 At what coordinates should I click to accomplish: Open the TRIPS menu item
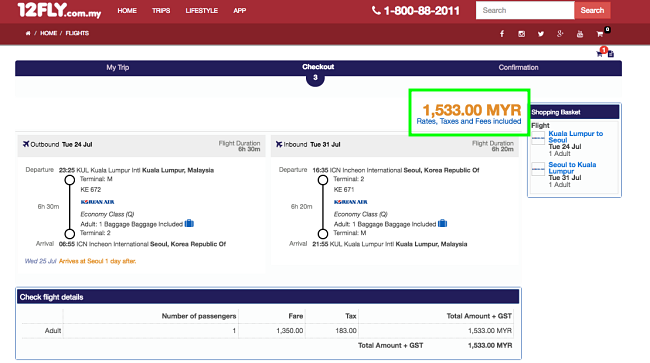point(161,11)
